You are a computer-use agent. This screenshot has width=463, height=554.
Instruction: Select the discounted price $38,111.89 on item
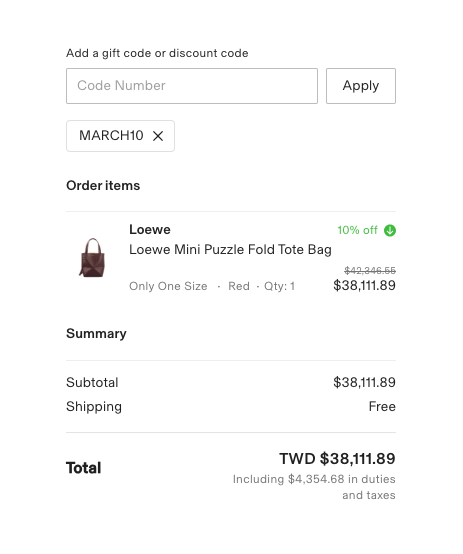pos(364,285)
